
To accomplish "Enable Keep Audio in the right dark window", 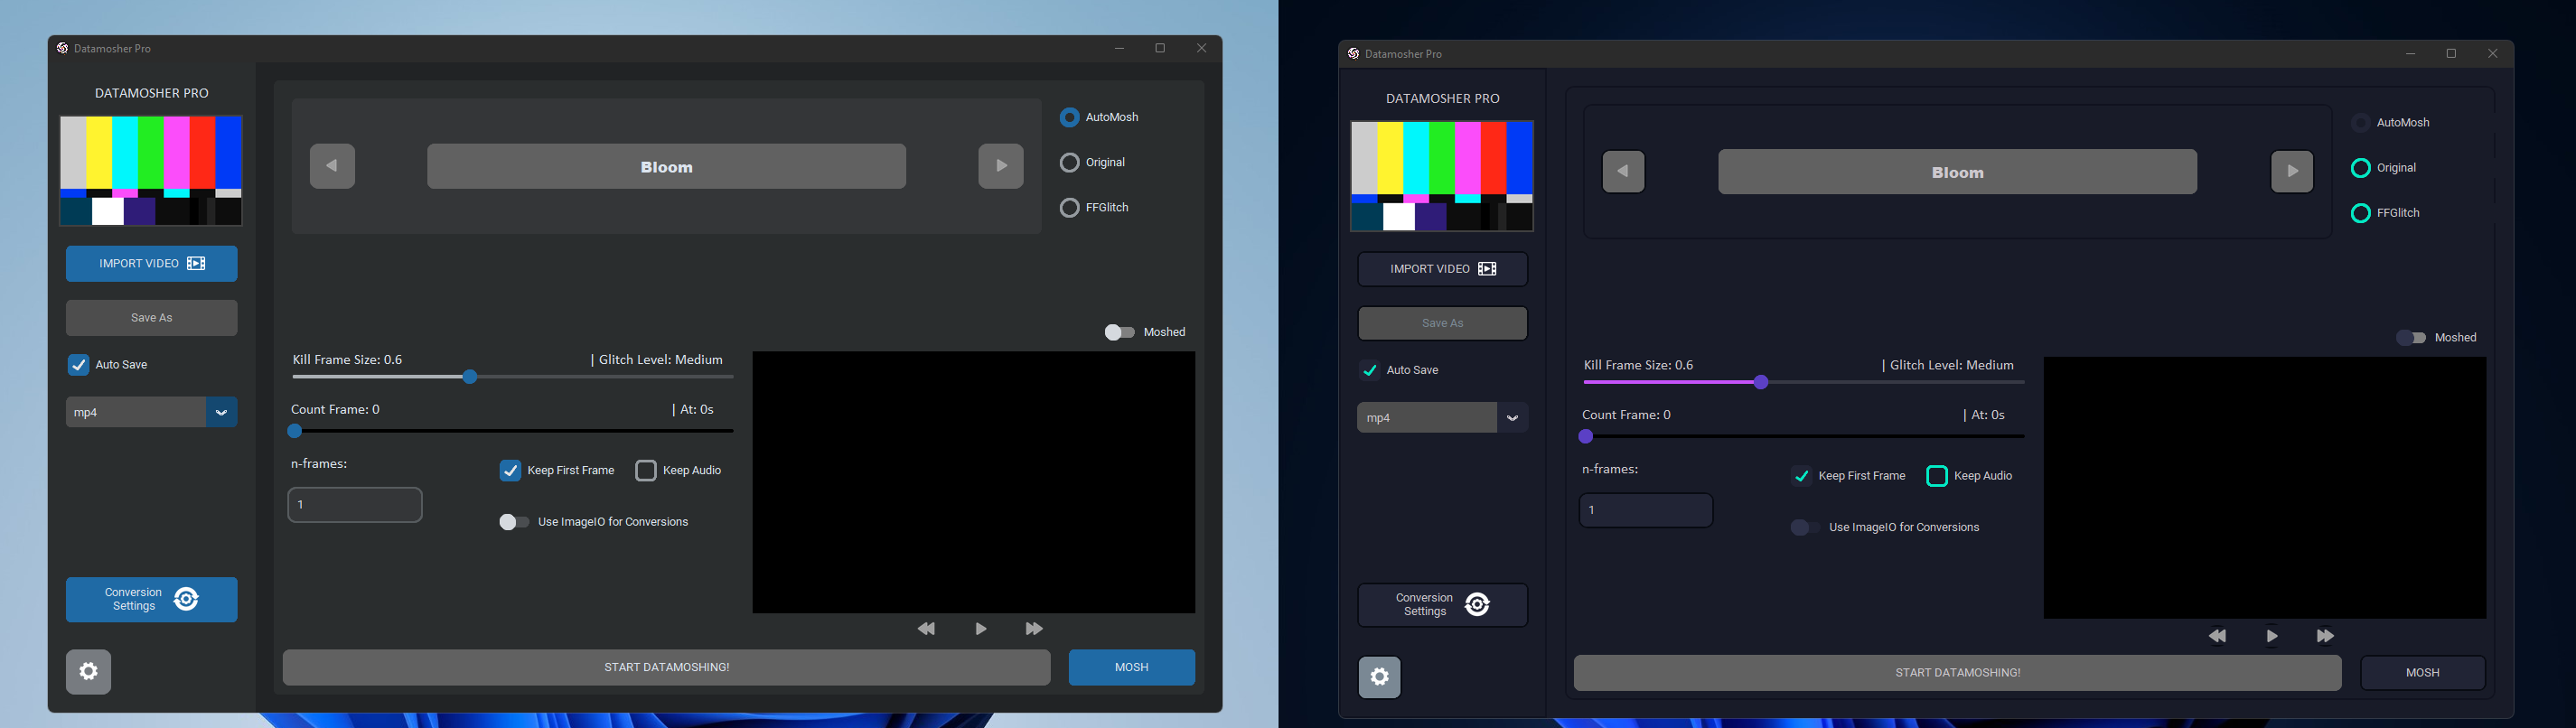I will [x=1937, y=476].
